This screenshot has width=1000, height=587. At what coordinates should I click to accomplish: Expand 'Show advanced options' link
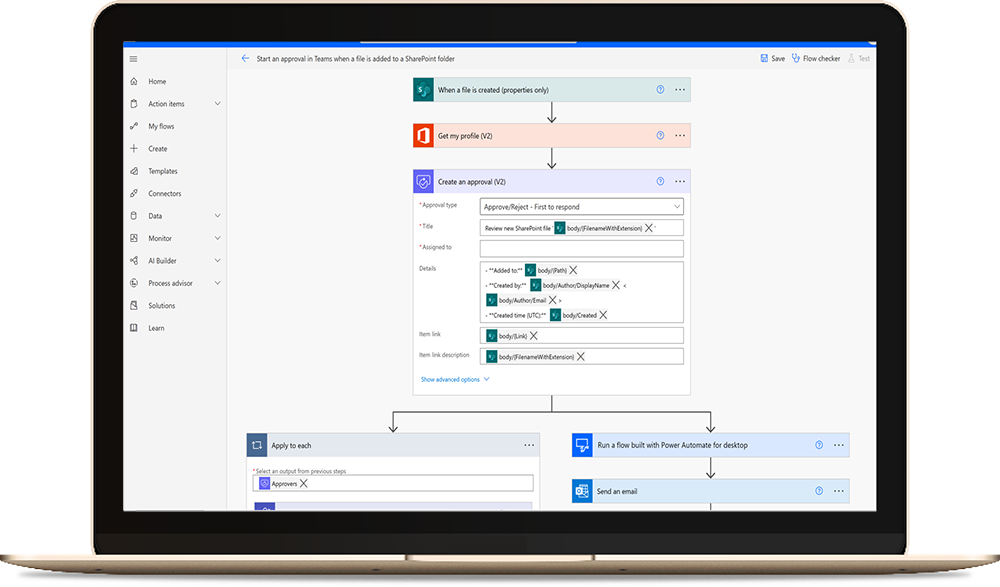click(455, 380)
